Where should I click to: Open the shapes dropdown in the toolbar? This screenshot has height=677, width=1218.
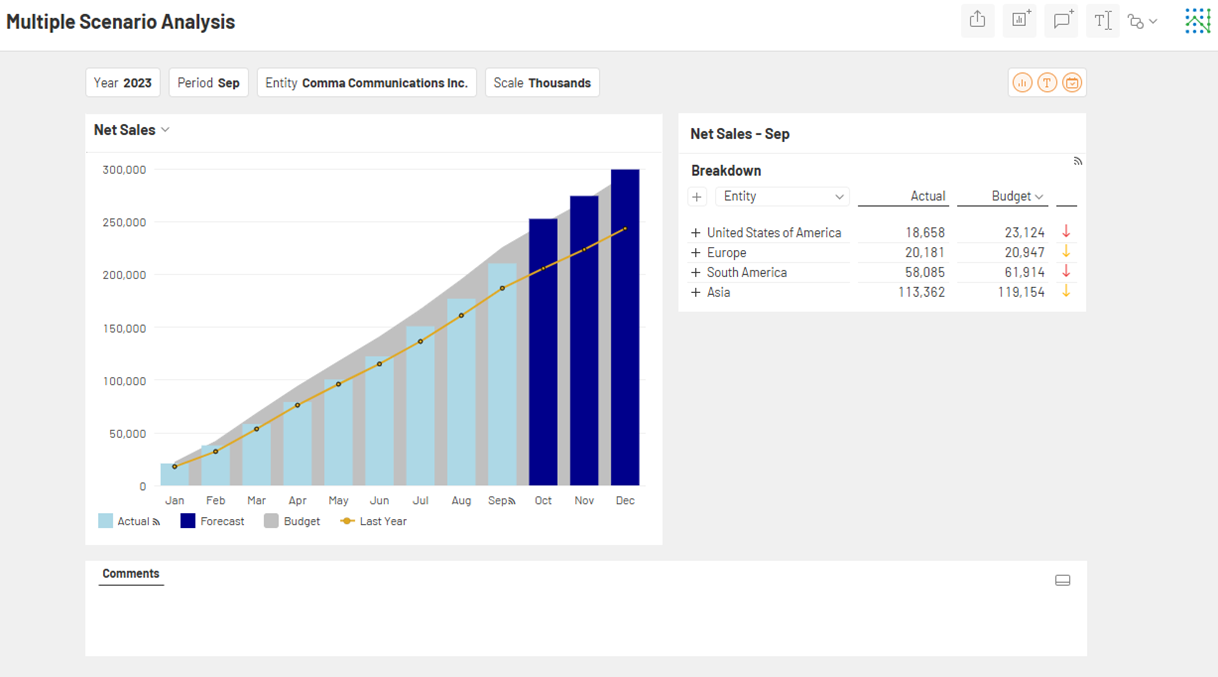click(1142, 21)
